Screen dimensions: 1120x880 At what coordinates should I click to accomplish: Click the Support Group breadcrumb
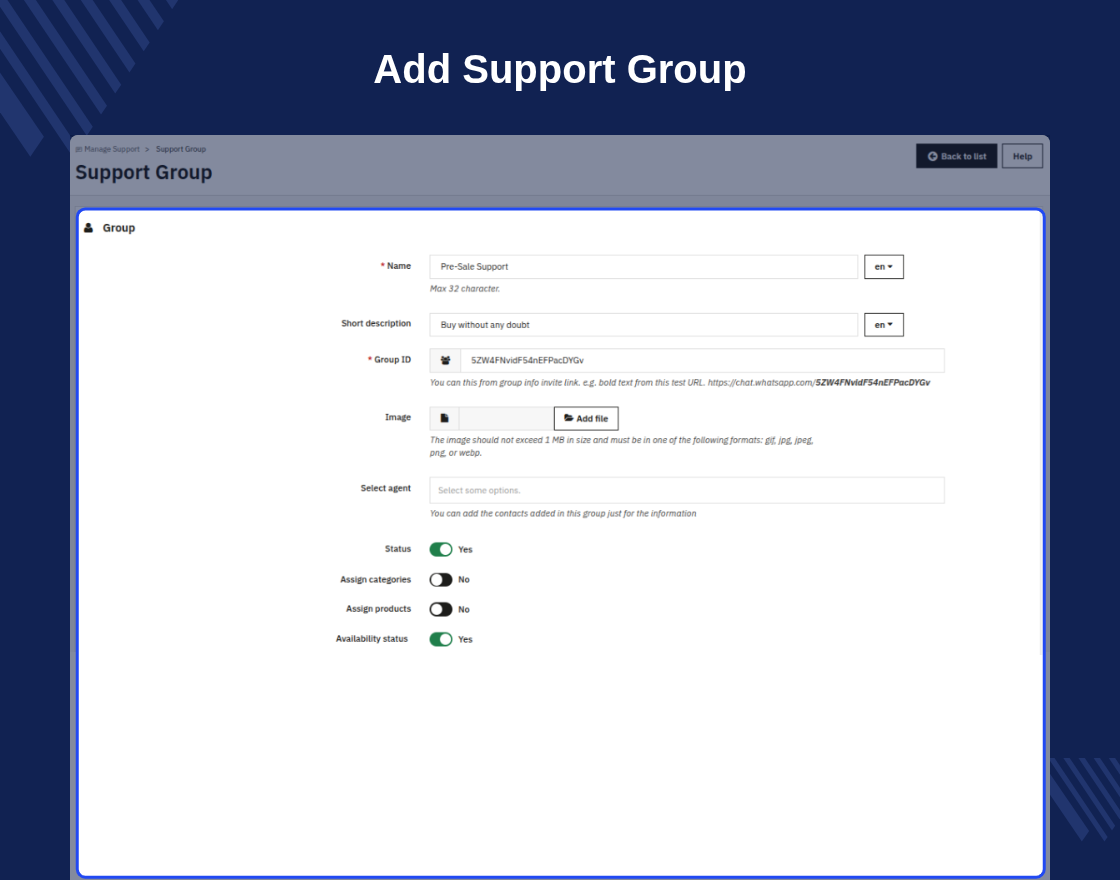tap(181, 149)
